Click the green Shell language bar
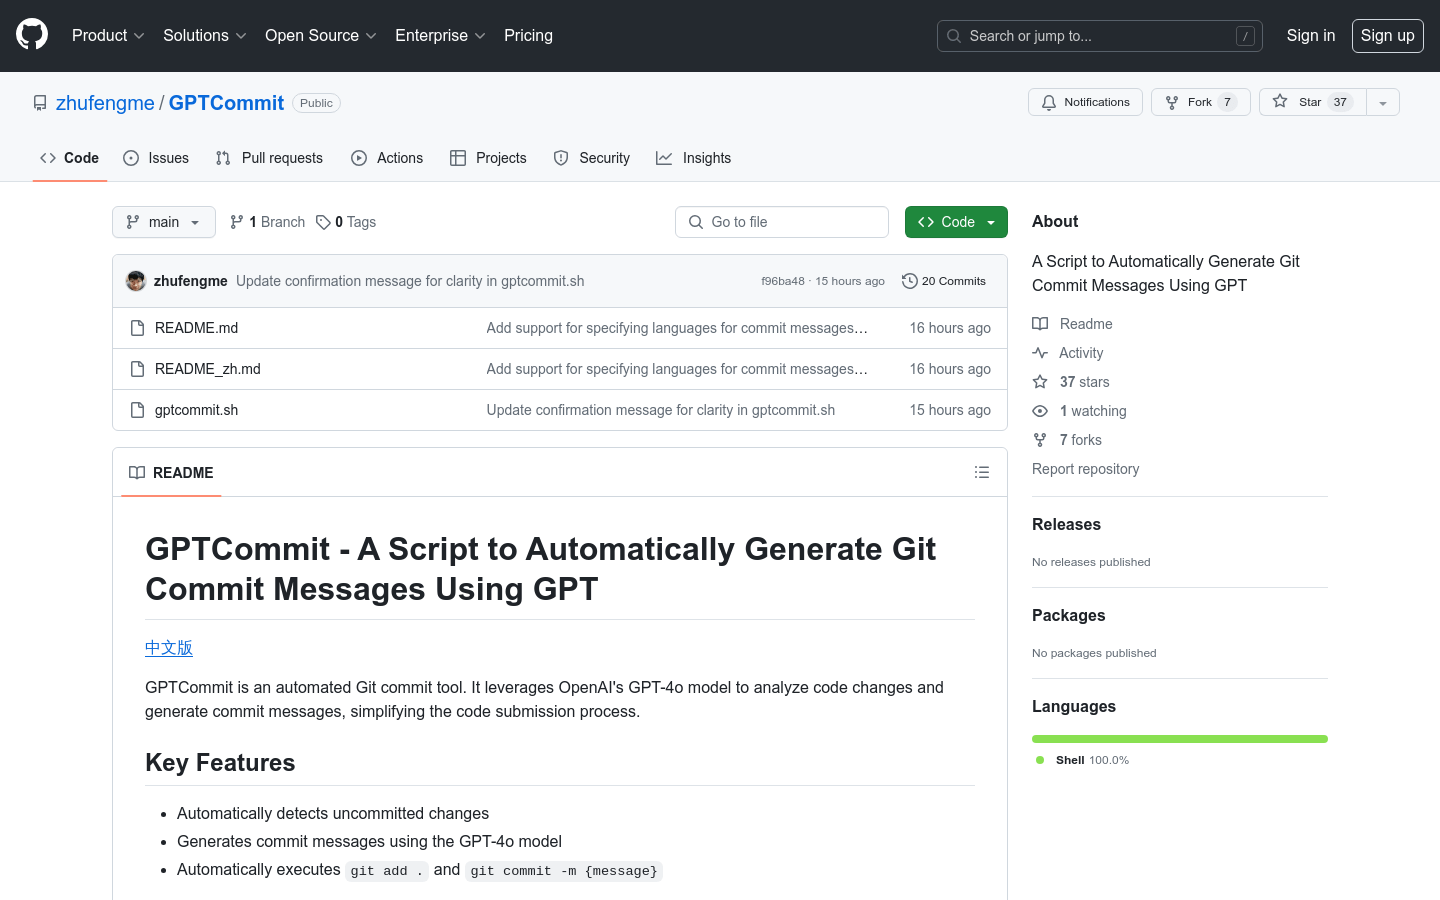The image size is (1440, 900). tap(1180, 739)
